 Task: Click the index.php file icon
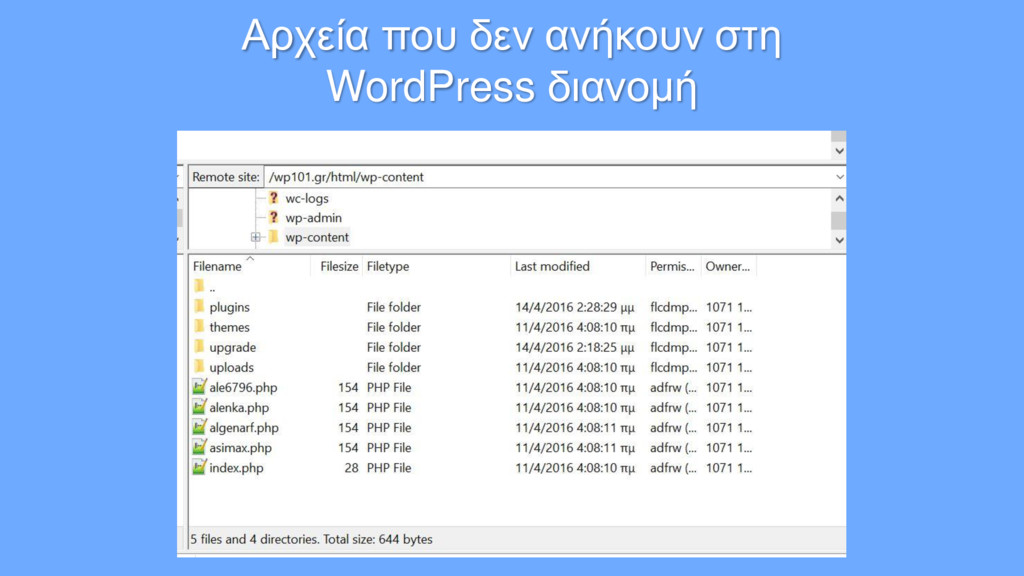(199, 468)
